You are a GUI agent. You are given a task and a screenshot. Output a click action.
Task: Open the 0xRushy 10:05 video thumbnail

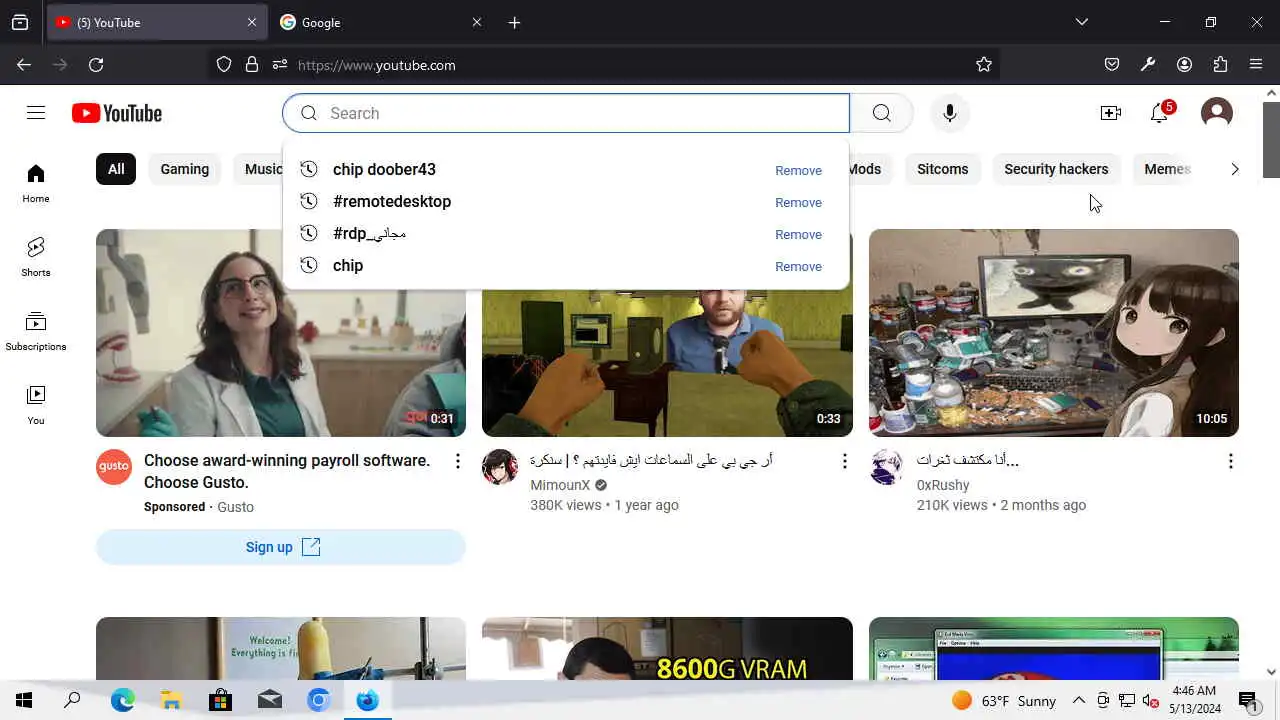tap(1054, 333)
